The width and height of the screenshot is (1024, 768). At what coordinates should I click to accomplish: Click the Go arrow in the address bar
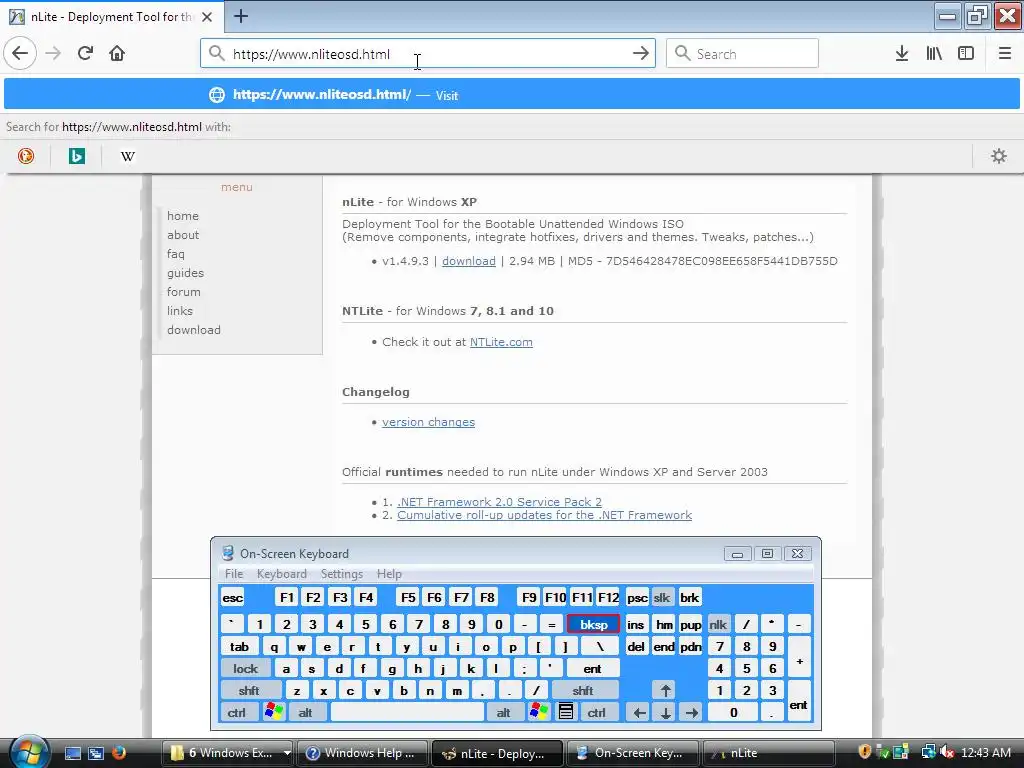[x=641, y=53]
